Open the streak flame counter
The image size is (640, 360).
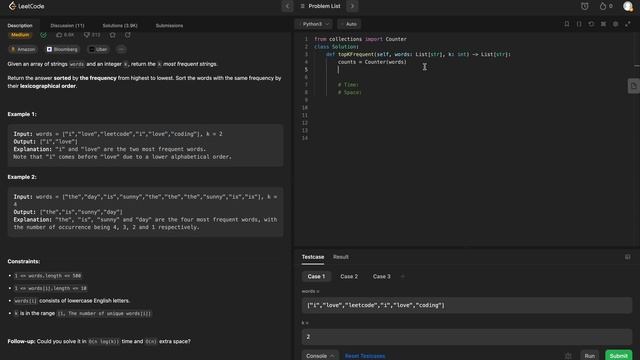(606, 6)
